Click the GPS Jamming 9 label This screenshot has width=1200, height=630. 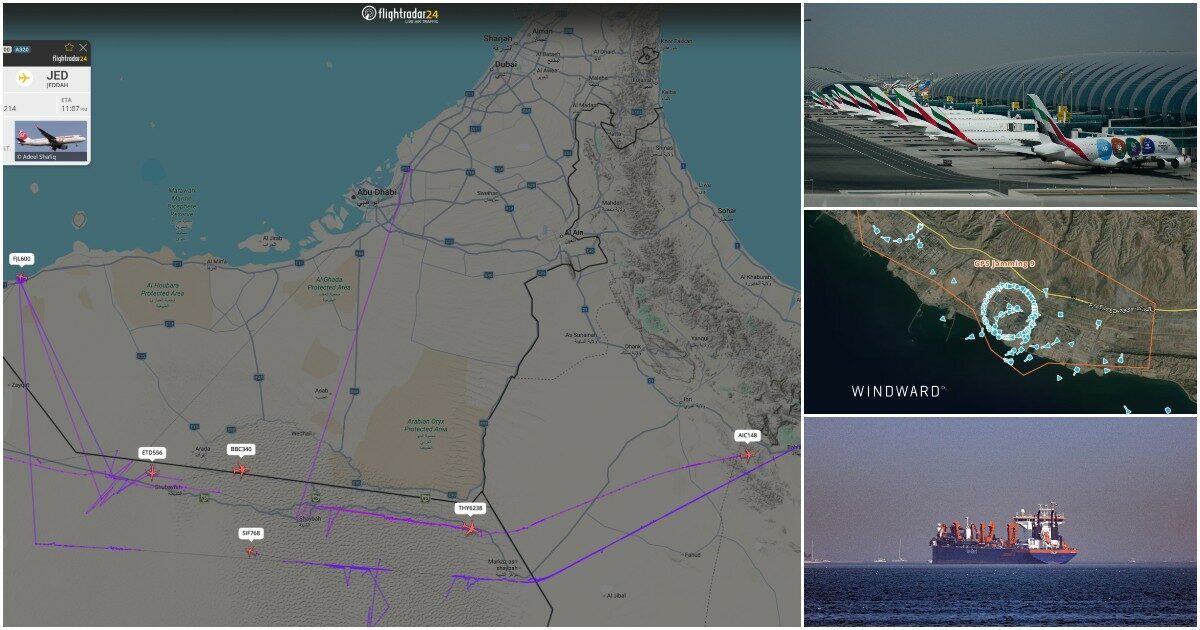click(1005, 264)
